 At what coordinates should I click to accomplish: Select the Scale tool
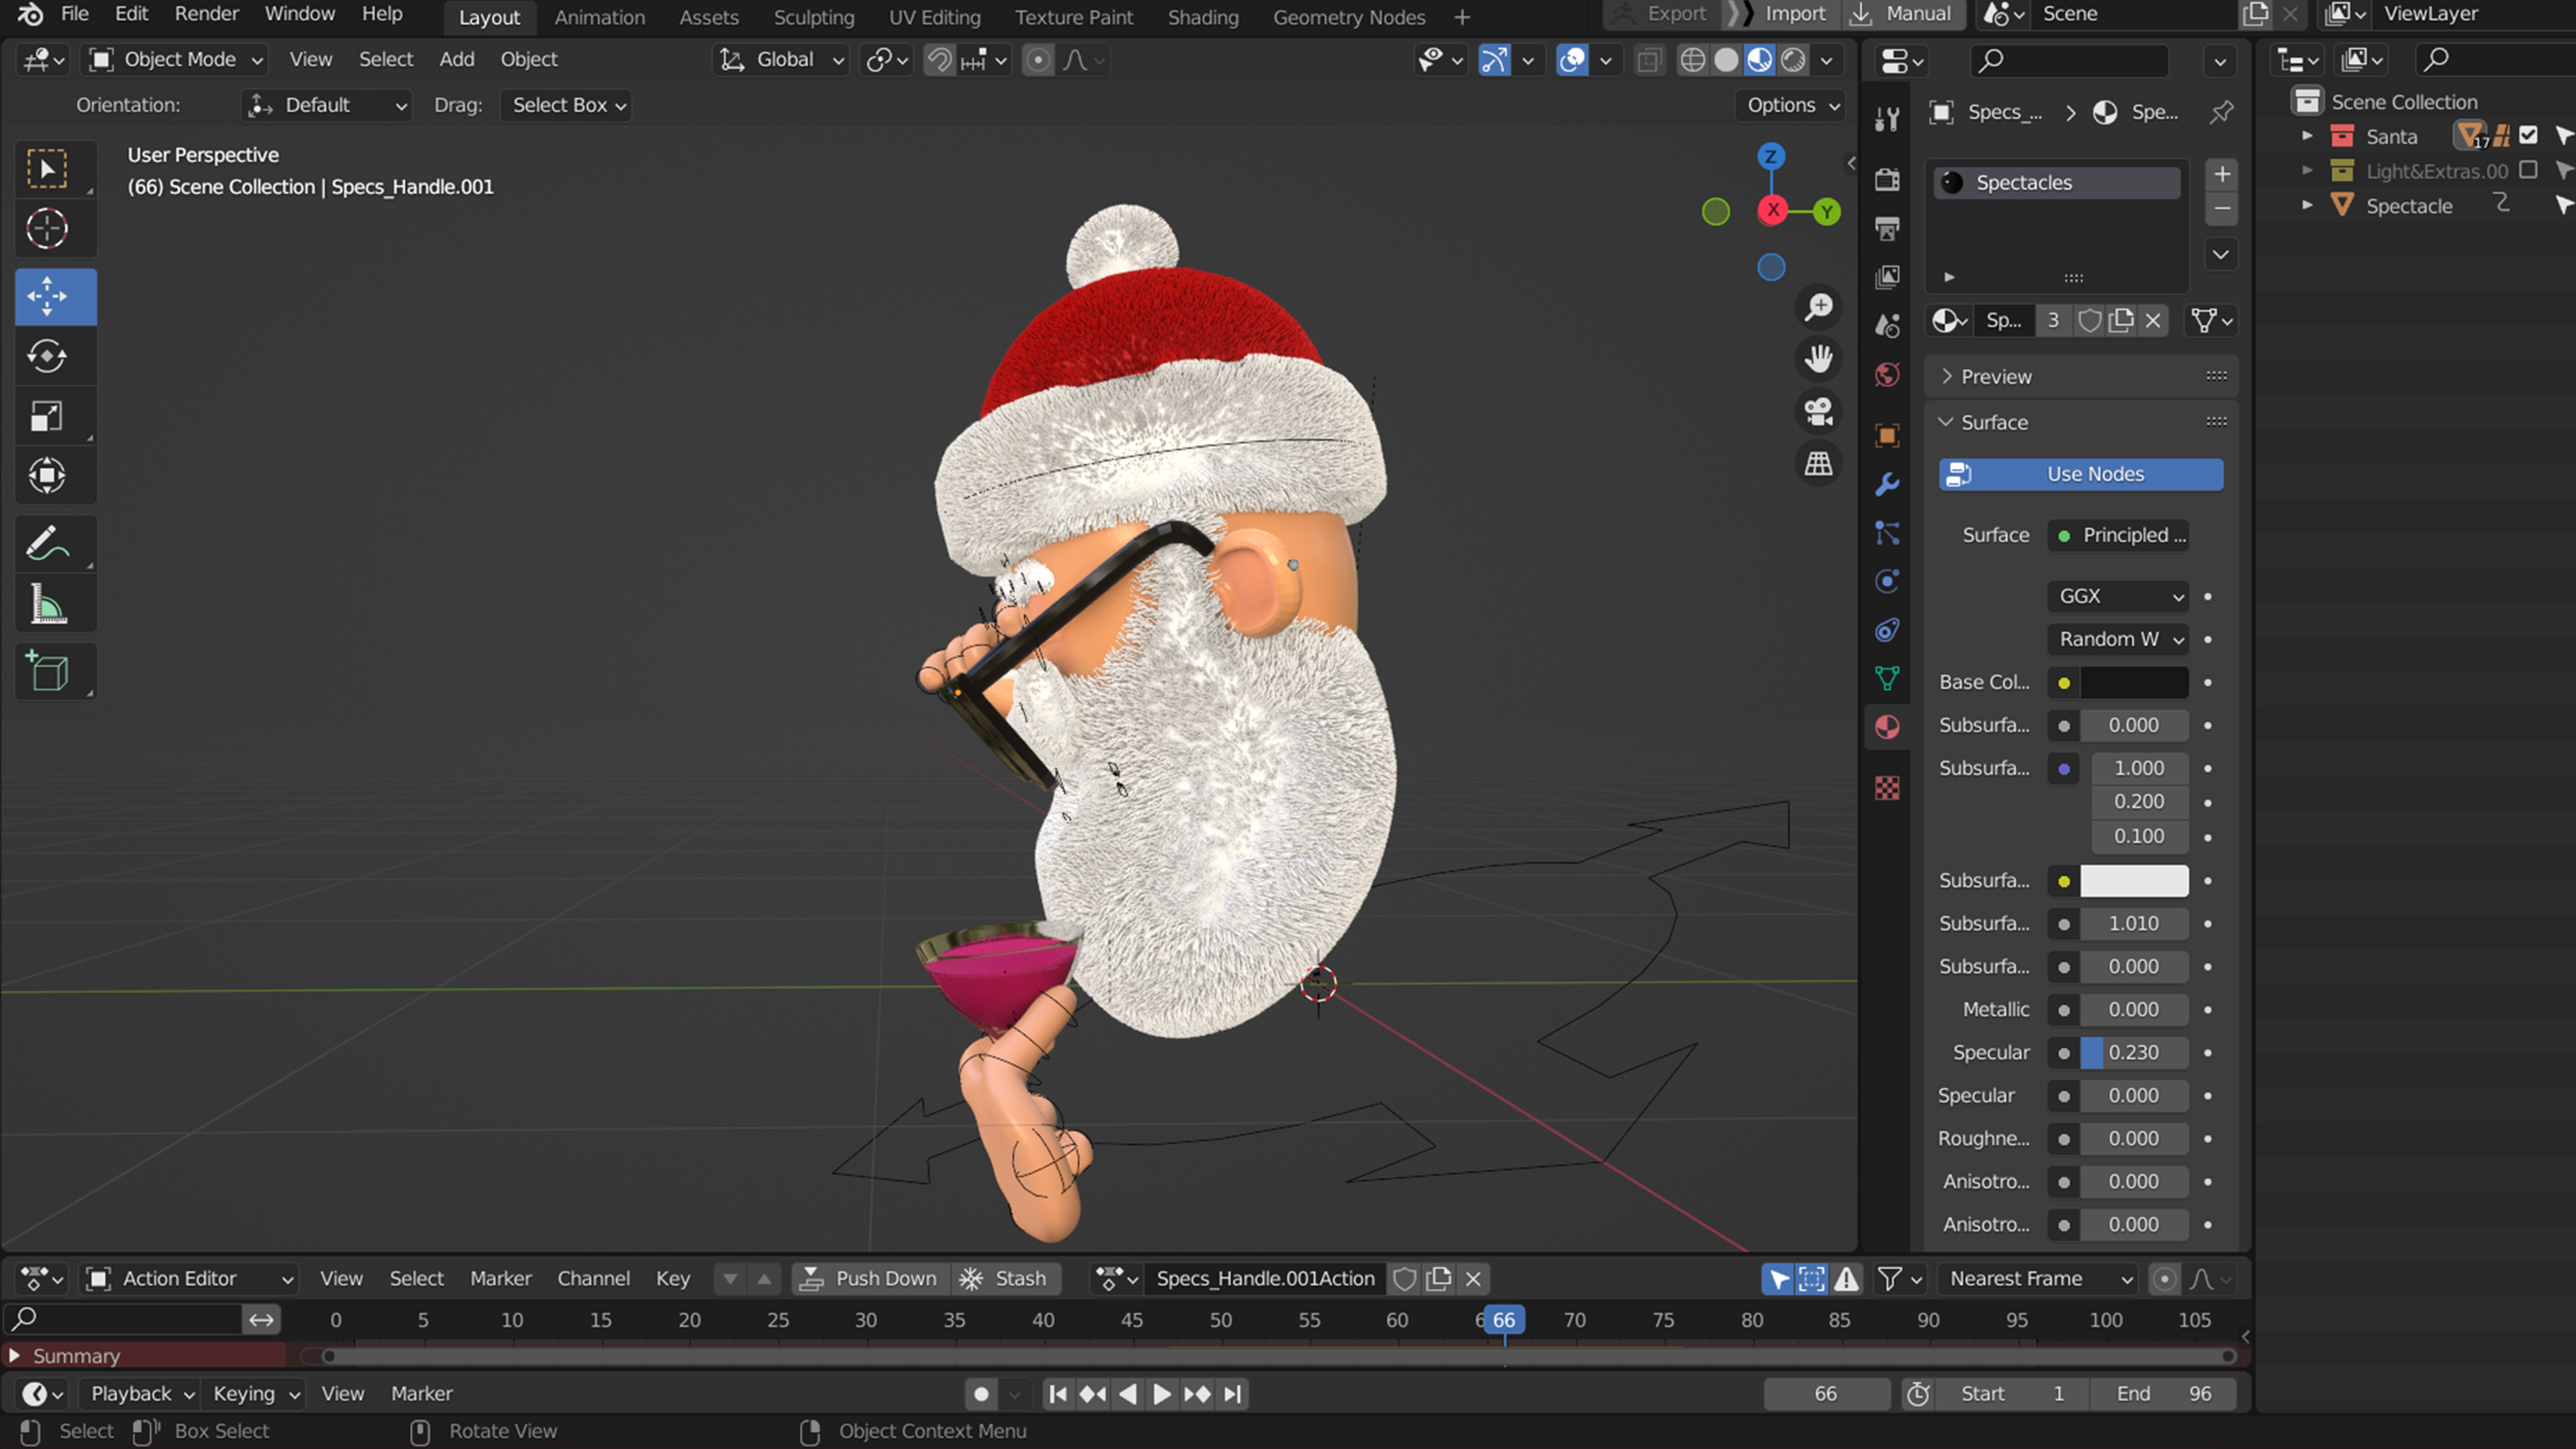coord(47,416)
